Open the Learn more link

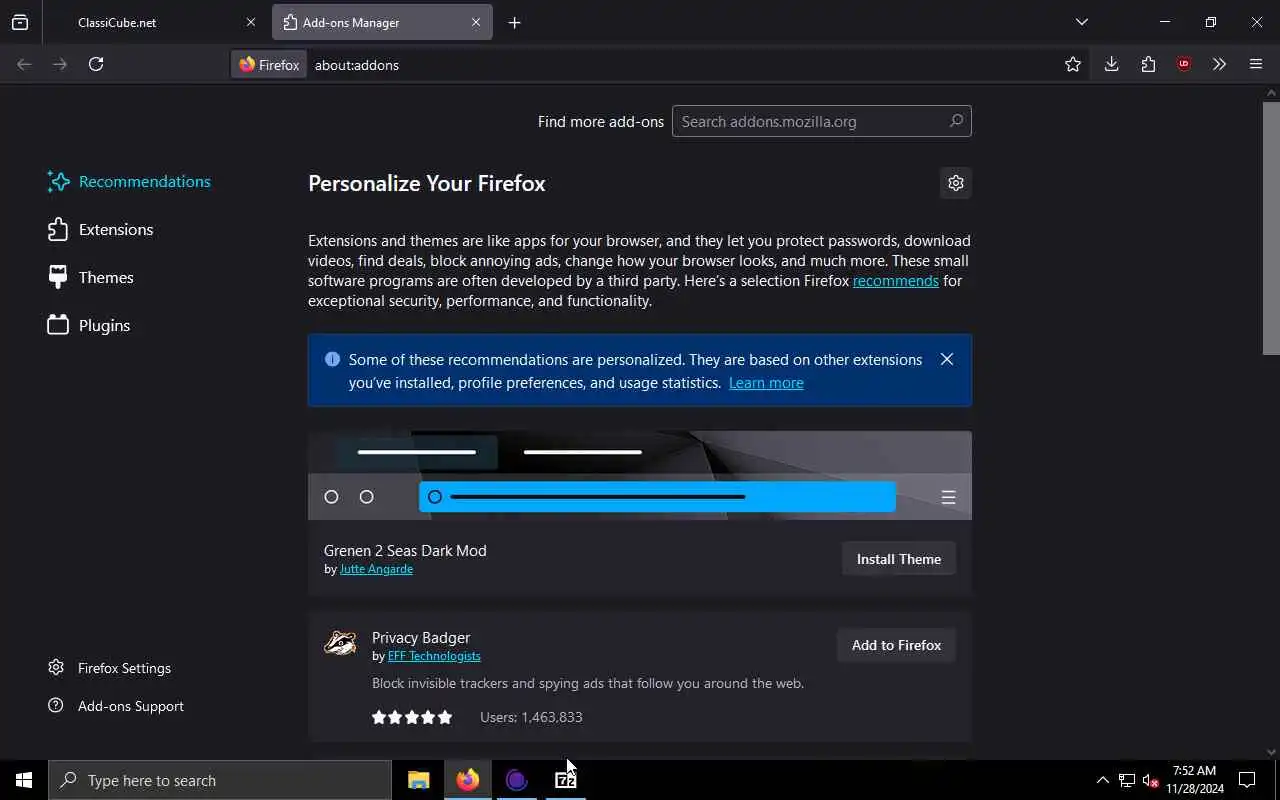coord(766,383)
